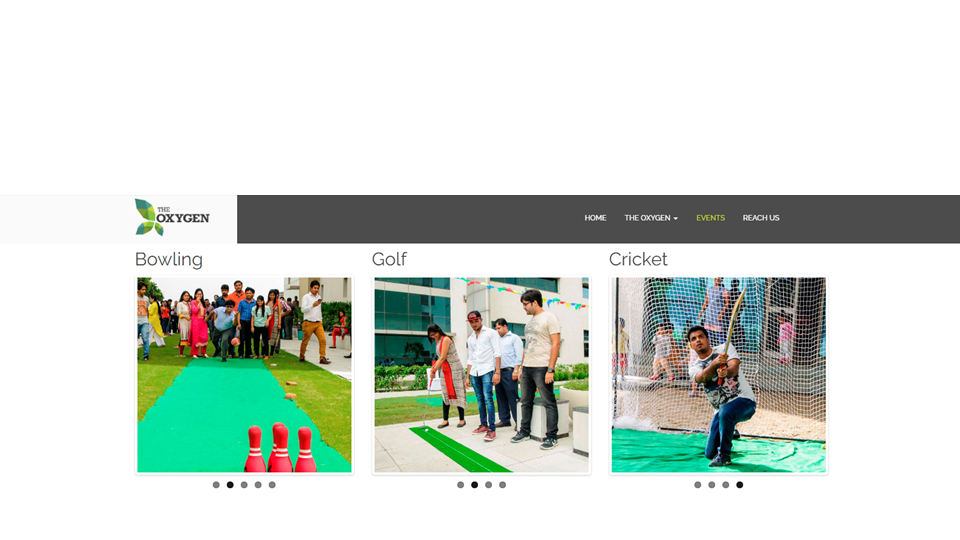Select first Cricket carousel dot

697,485
